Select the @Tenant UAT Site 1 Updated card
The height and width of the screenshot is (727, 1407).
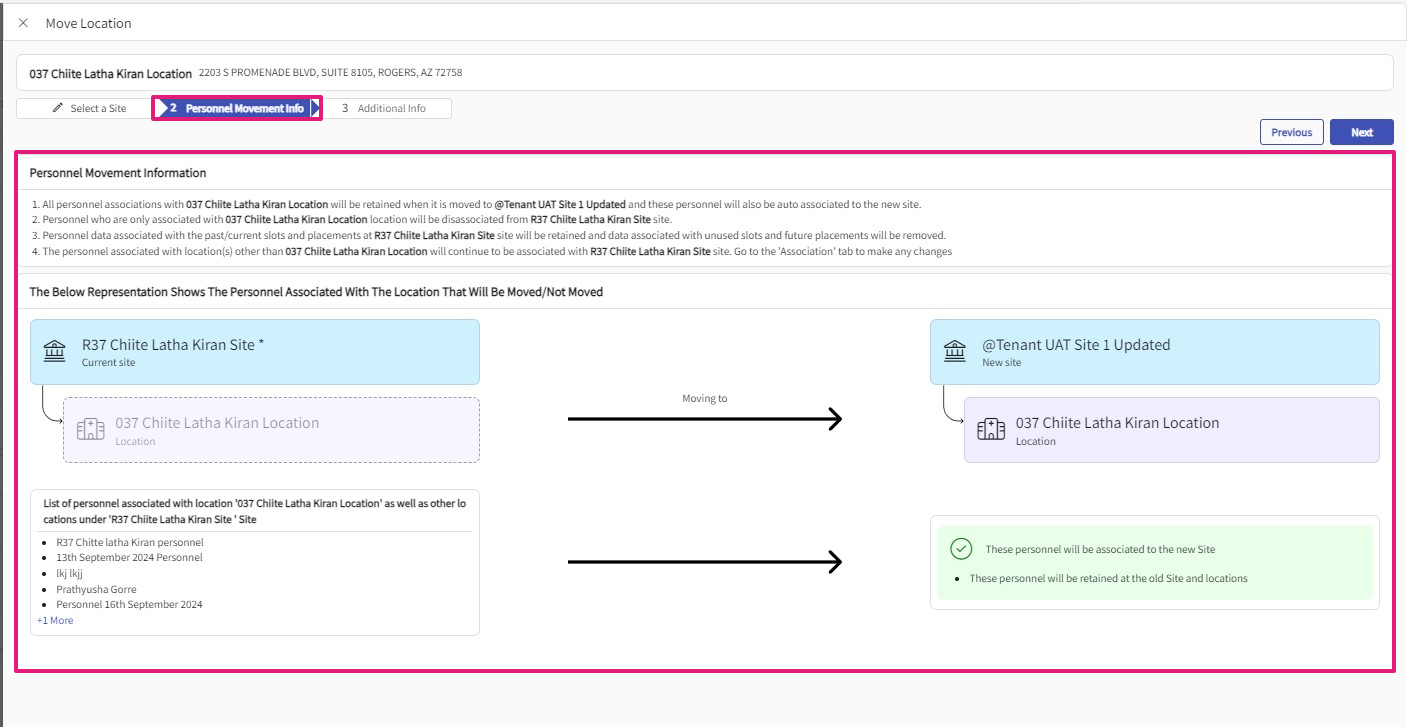[1154, 352]
